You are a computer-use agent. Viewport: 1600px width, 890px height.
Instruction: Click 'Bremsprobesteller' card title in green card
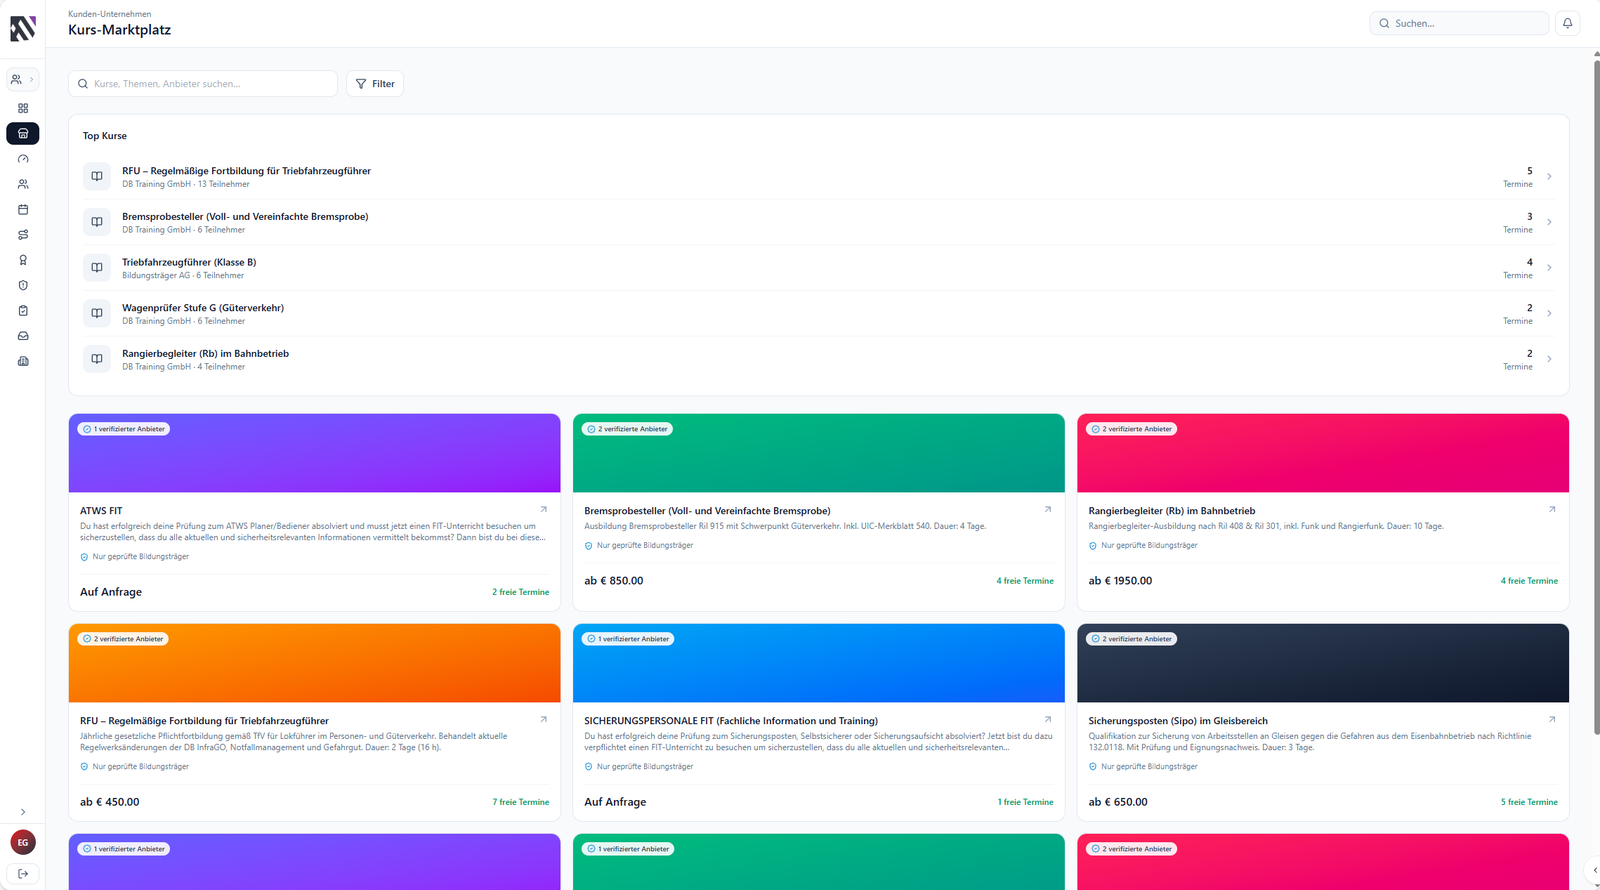click(x=707, y=511)
